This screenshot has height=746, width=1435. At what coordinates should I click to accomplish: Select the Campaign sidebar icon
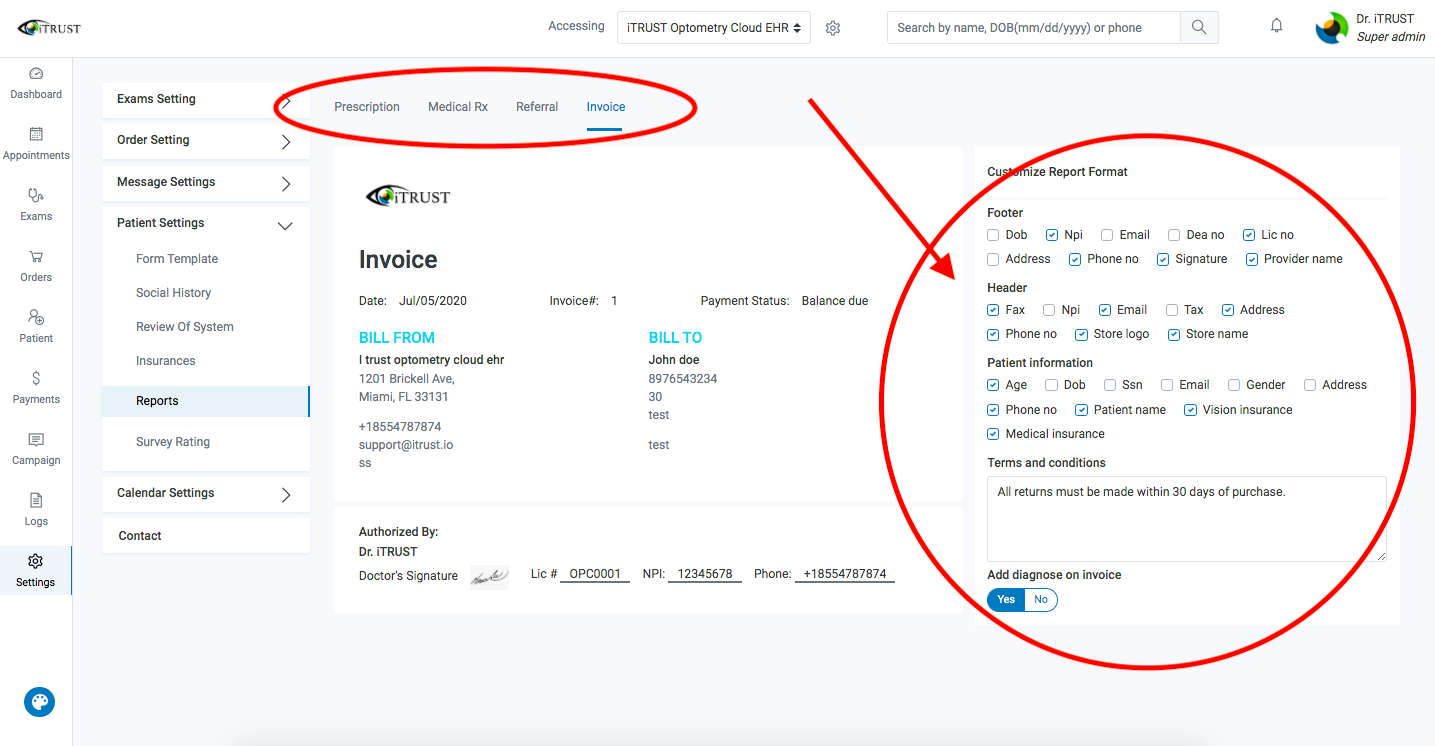click(36, 449)
